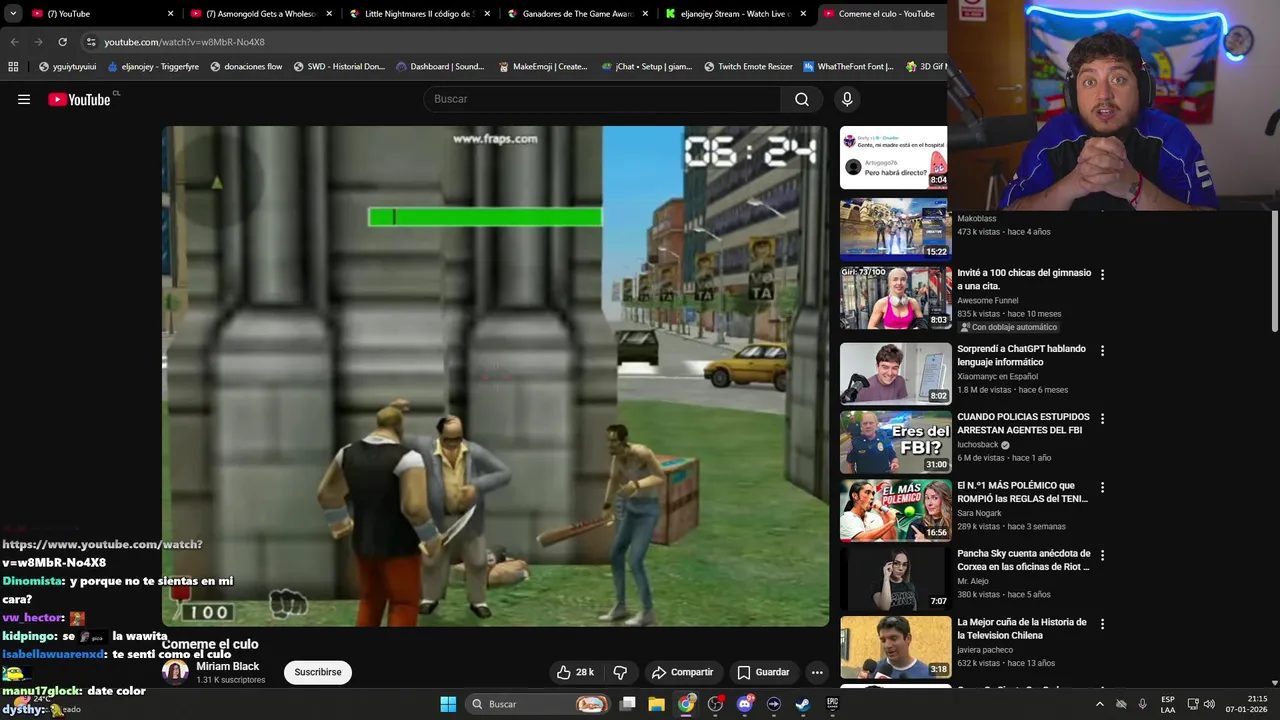Image resolution: width=1280 pixels, height=720 pixels.
Task: Dislike the video with thumbs down
Action: coord(620,672)
